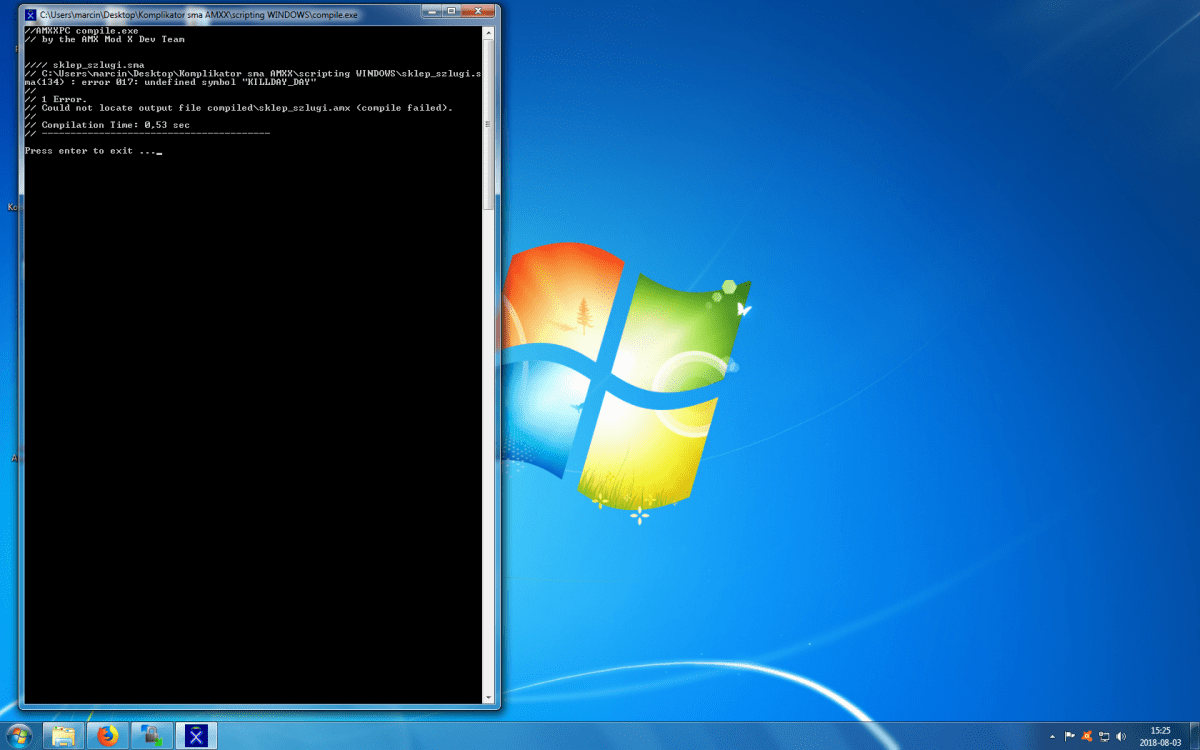This screenshot has width=1200, height=750.
Task: Open Windows Explorer from the taskbar
Action: 64,736
